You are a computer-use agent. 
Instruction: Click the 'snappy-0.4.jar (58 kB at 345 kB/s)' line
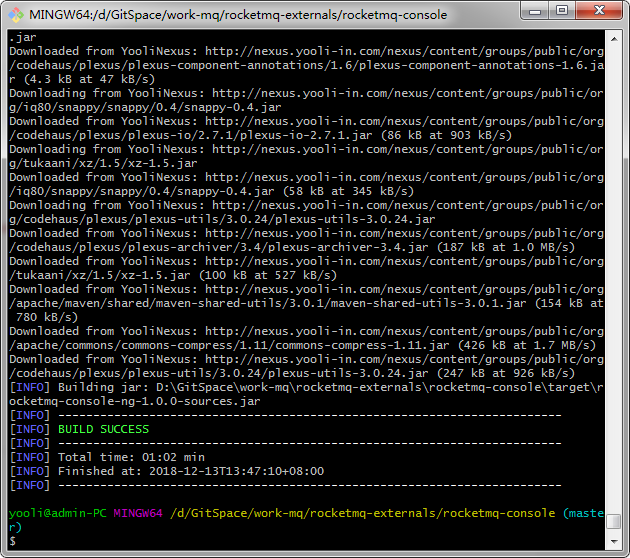click(211, 191)
